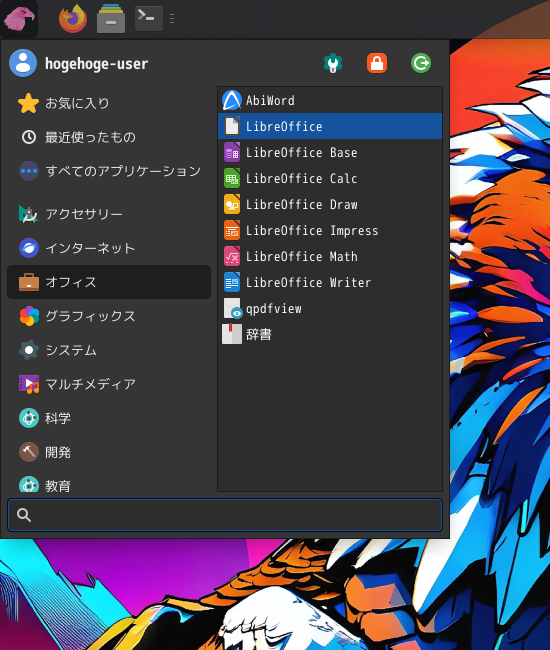Launch Firefox from the panel
The width and height of the screenshot is (550, 650).
[73, 19]
